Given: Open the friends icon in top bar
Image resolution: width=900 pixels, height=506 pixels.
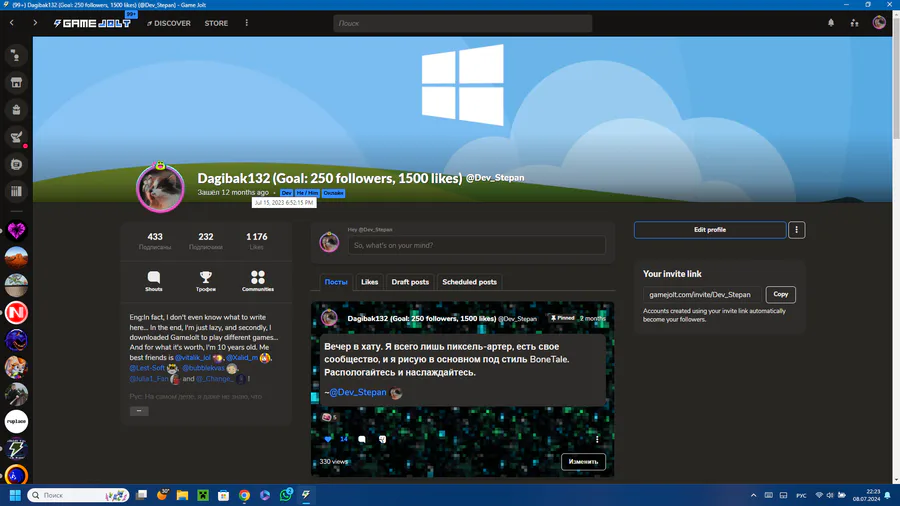Looking at the screenshot, I should coord(855,23).
